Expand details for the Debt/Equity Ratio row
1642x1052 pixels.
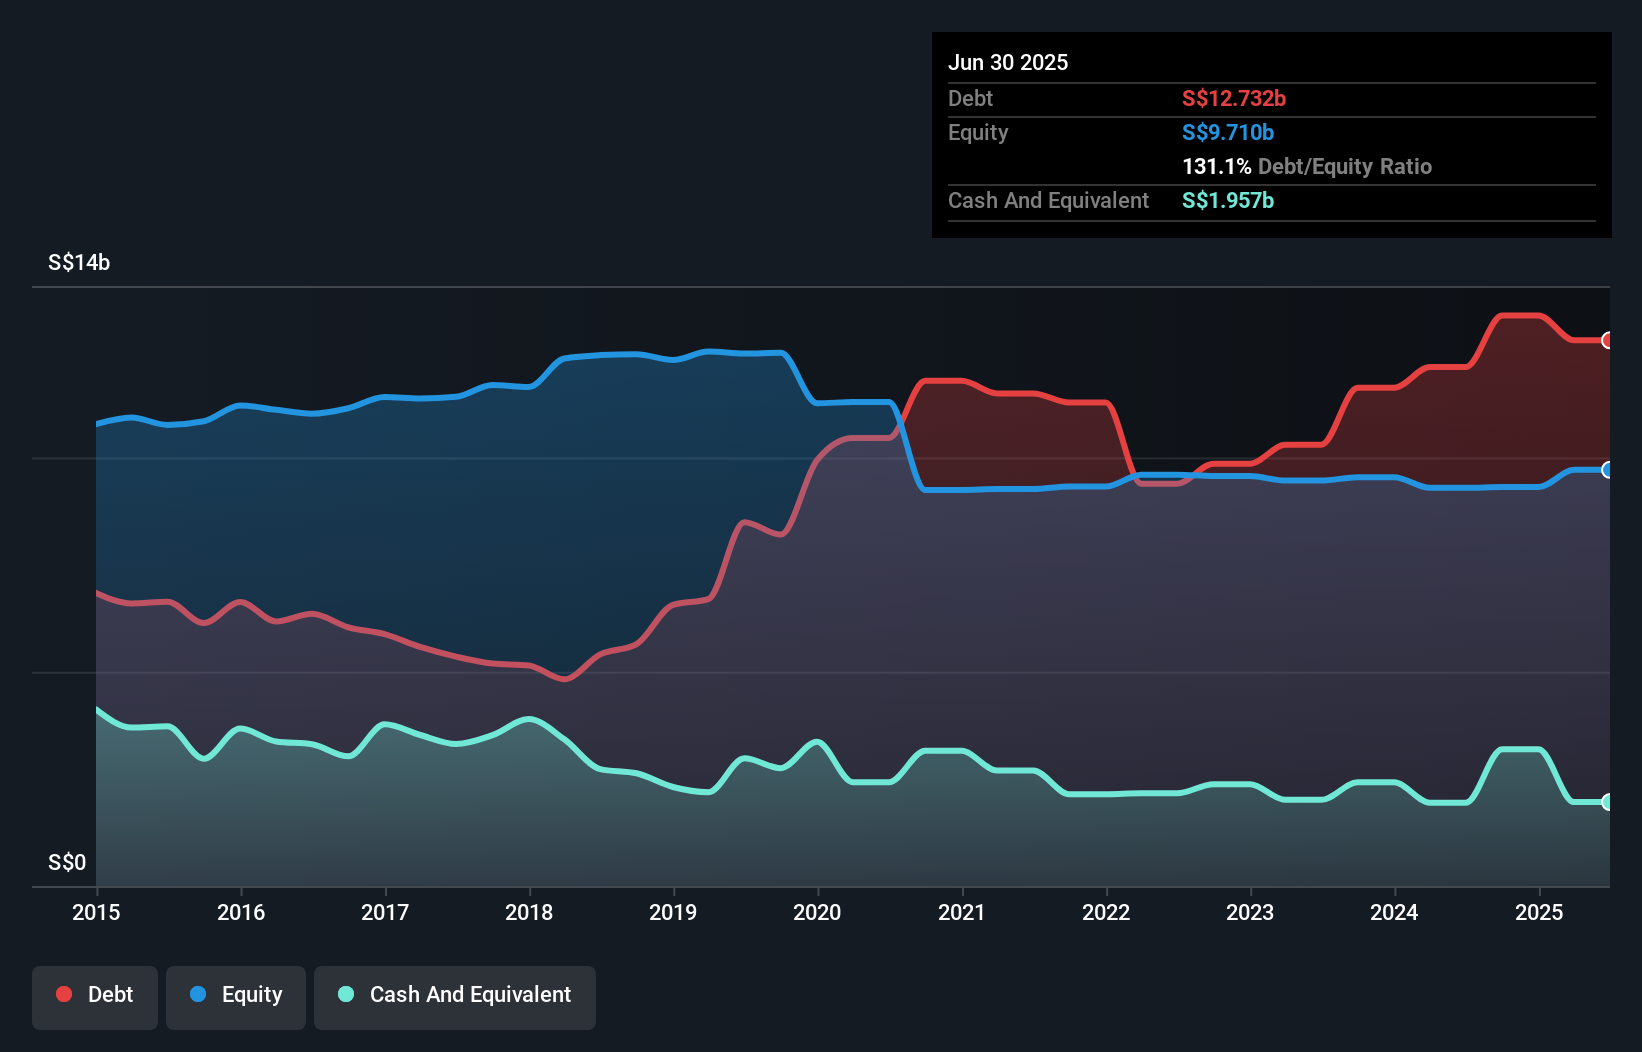coord(1307,166)
